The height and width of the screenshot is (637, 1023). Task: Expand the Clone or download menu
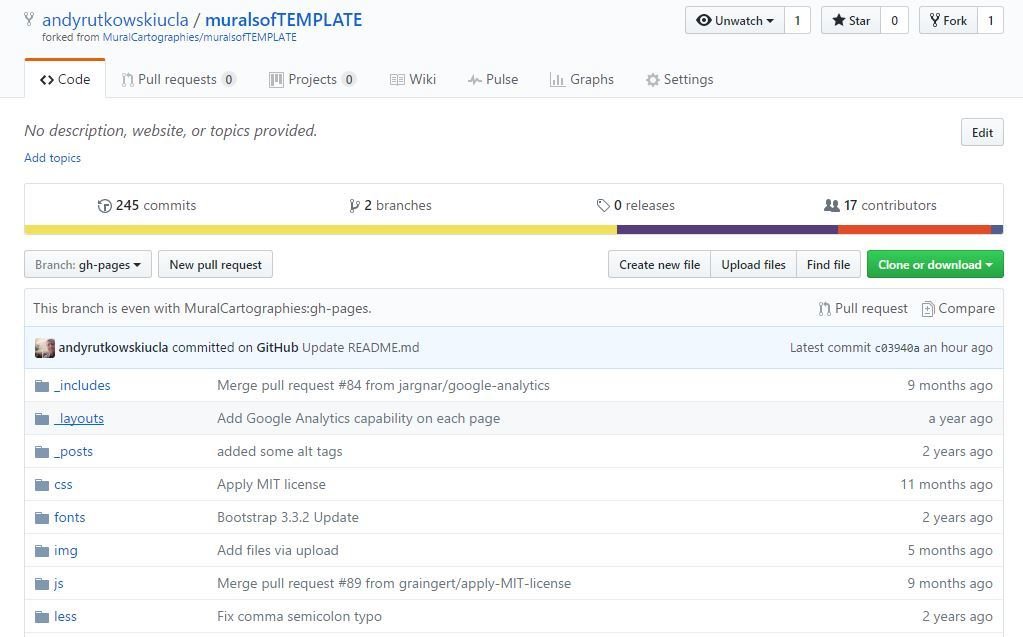click(x=935, y=264)
